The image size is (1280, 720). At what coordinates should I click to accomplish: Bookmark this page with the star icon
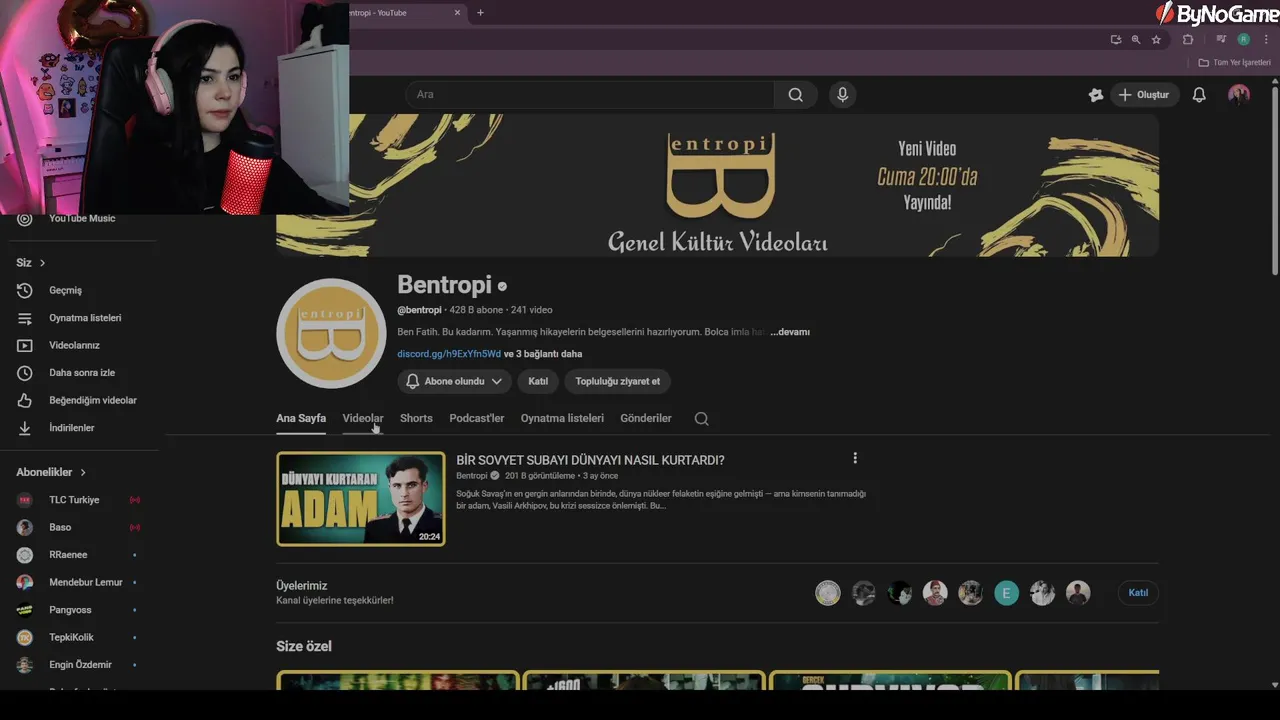coord(1156,40)
